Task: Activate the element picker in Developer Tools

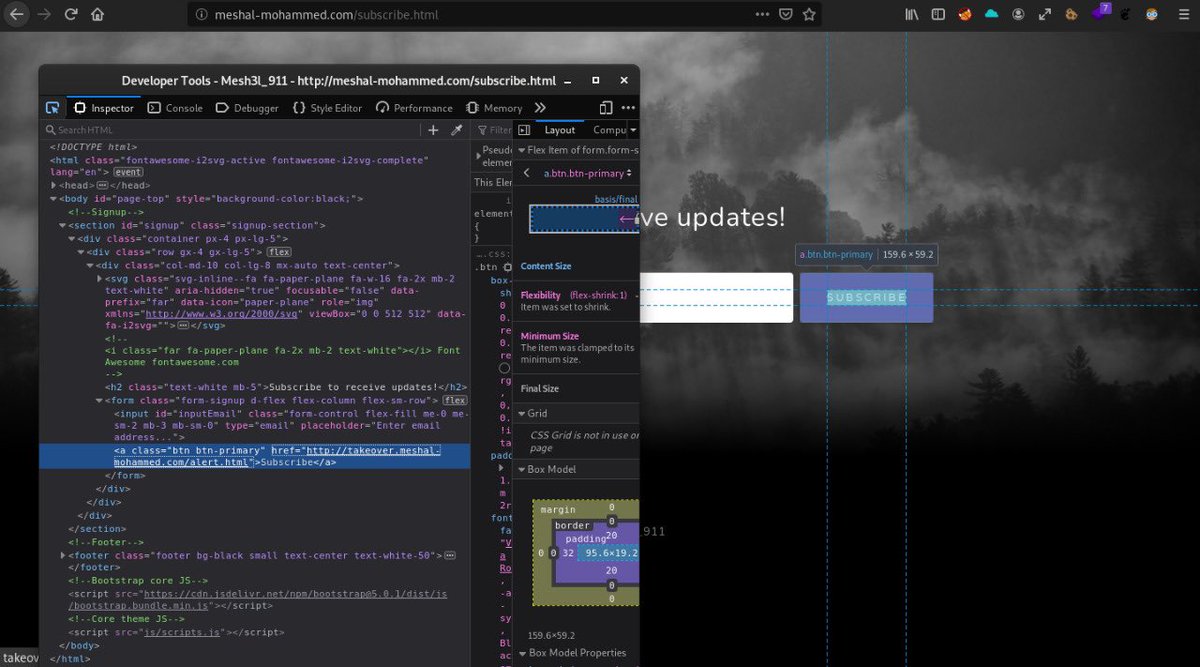Action: [x=52, y=108]
